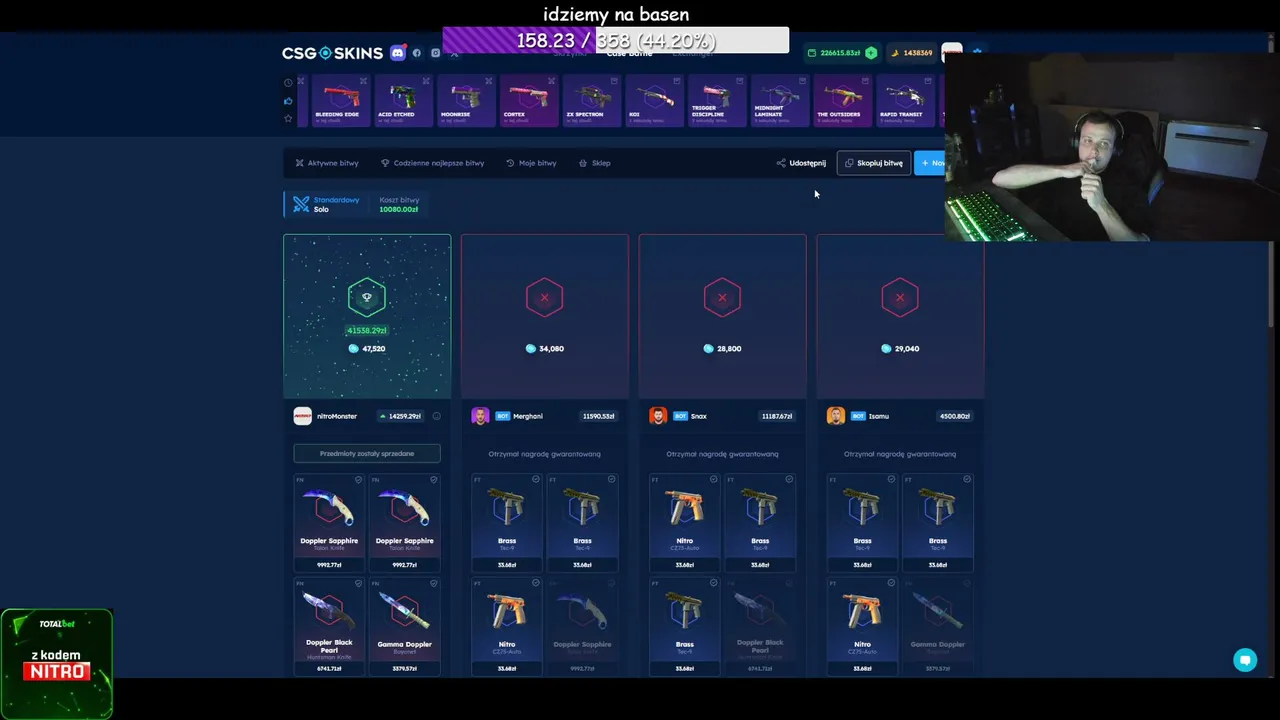Open nitroMonster's Gamma Doppler Bayonet card

coord(404,627)
